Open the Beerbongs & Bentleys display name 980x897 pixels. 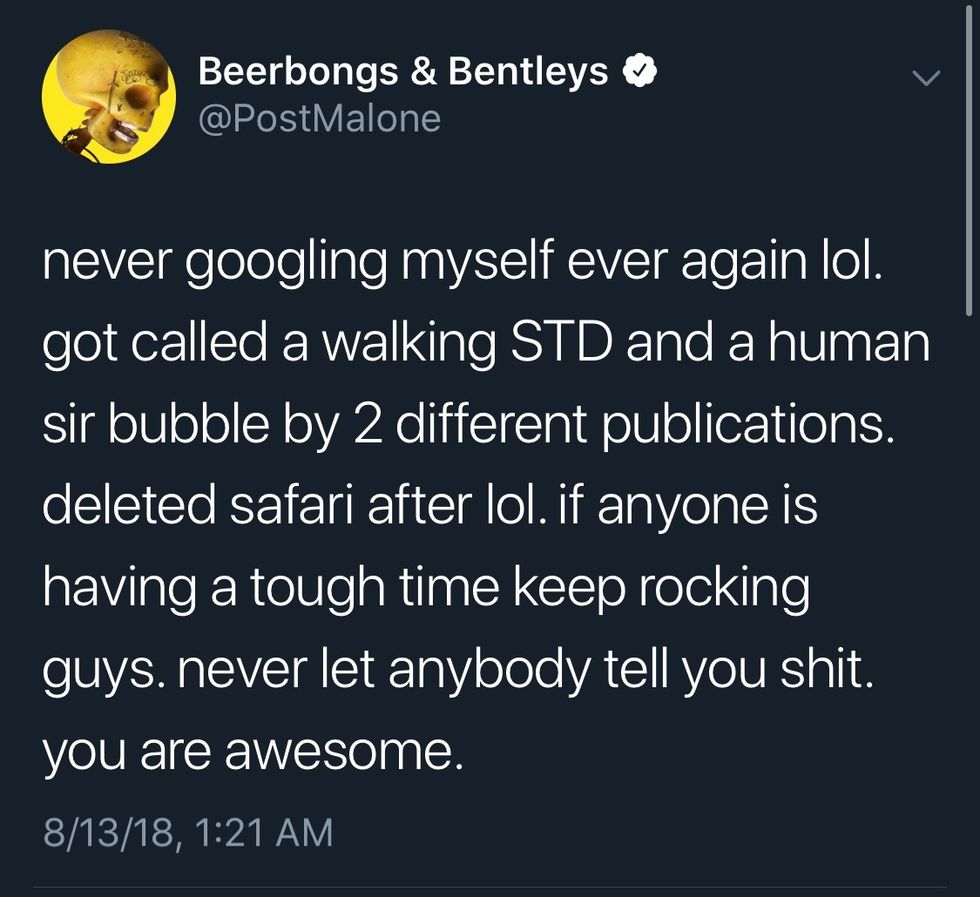[x=403, y=72]
